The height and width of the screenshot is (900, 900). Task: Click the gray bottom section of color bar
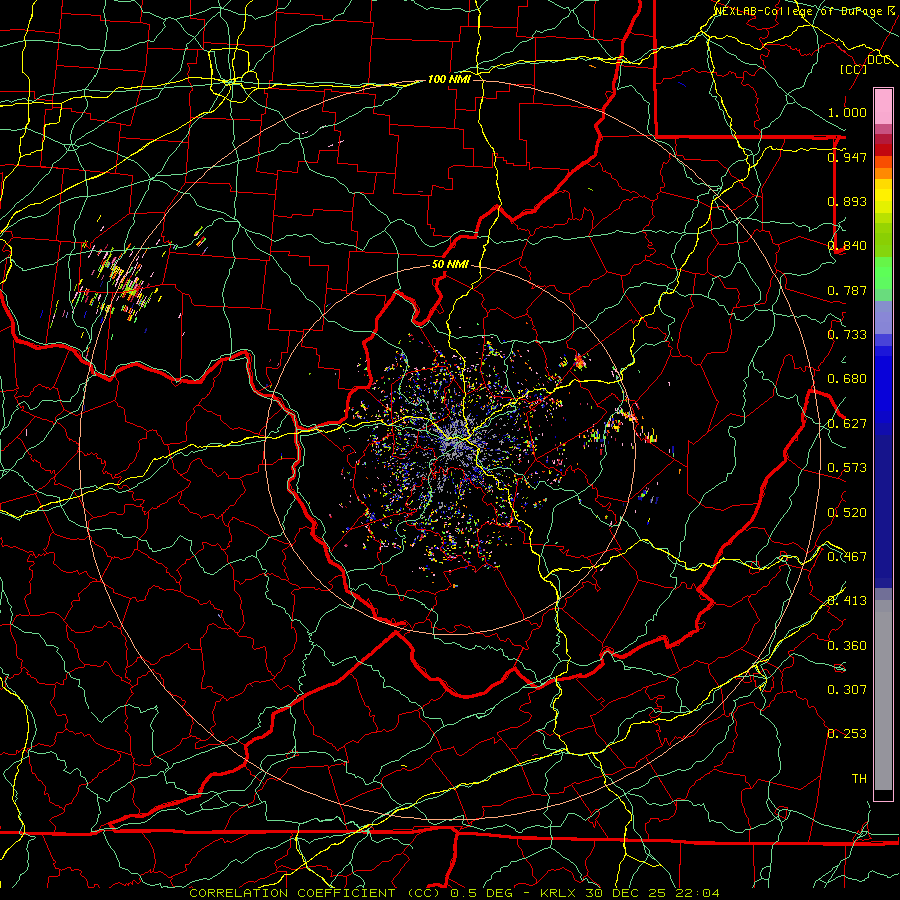tap(883, 695)
